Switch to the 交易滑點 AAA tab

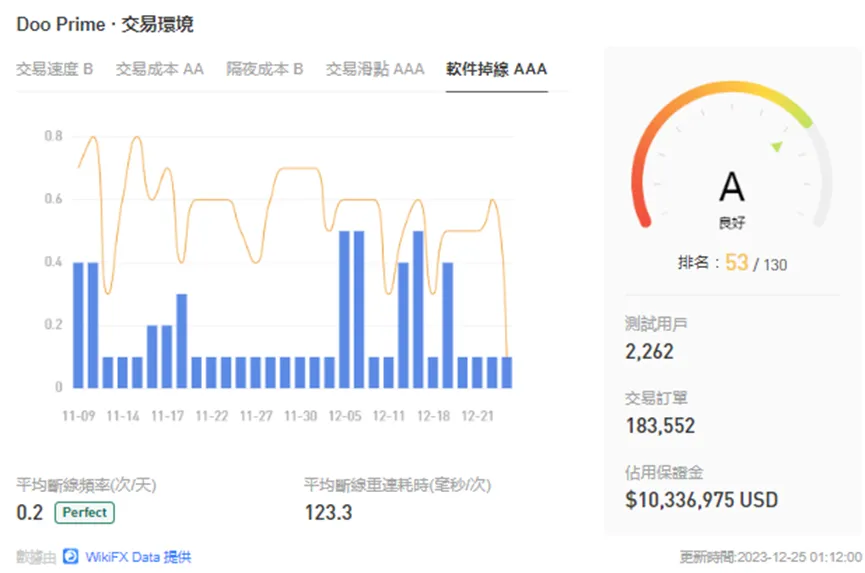point(375,69)
